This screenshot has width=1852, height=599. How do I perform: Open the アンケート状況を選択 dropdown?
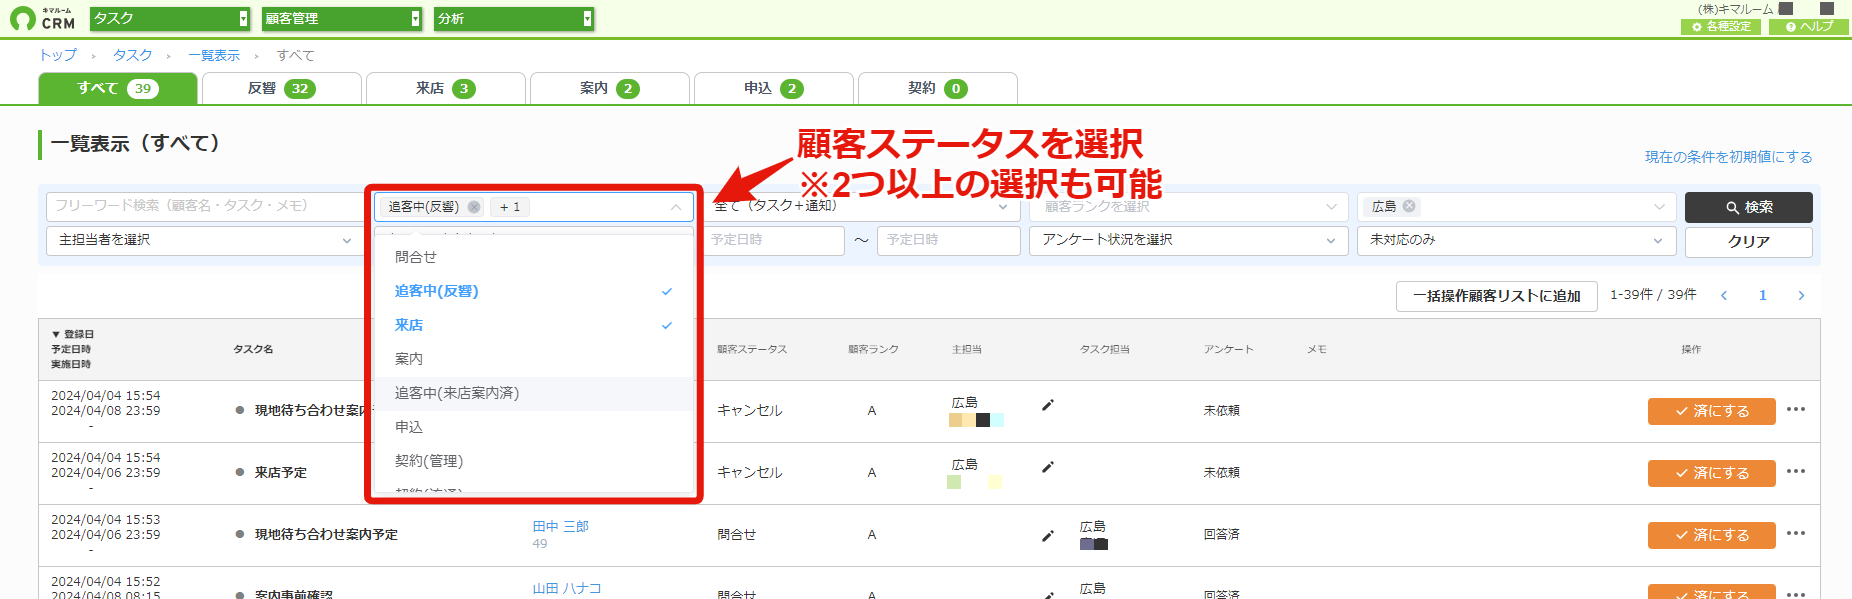1189,240
